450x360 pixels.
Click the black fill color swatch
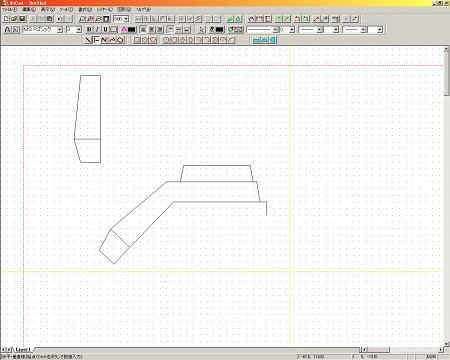tap(220, 30)
